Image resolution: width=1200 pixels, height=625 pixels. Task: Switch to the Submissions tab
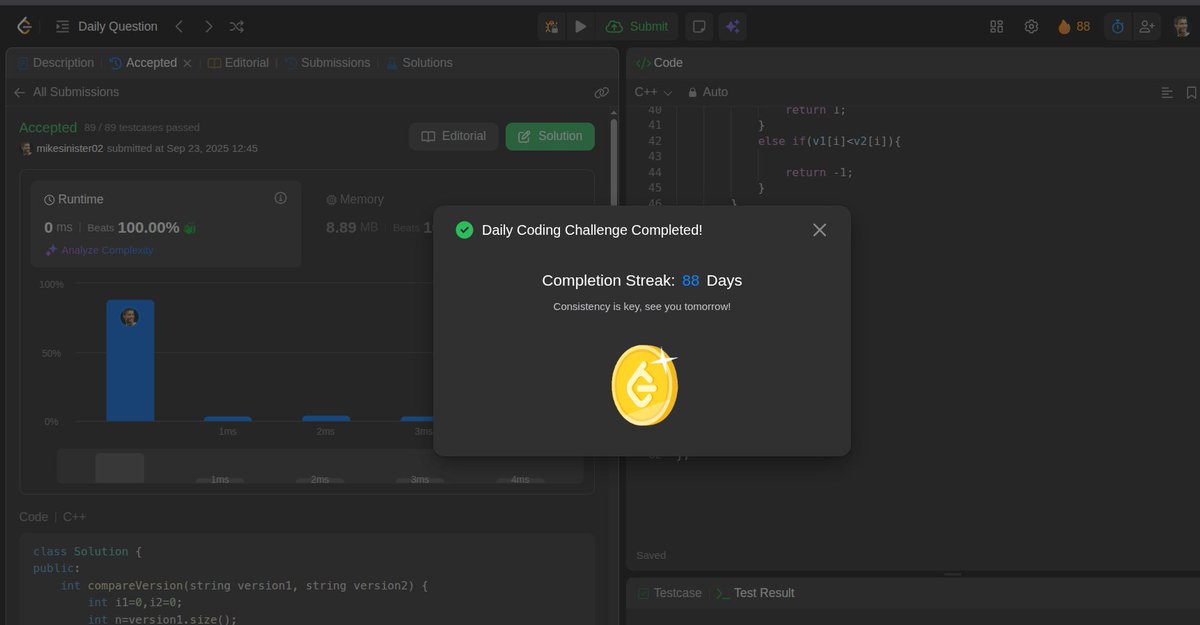point(327,63)
